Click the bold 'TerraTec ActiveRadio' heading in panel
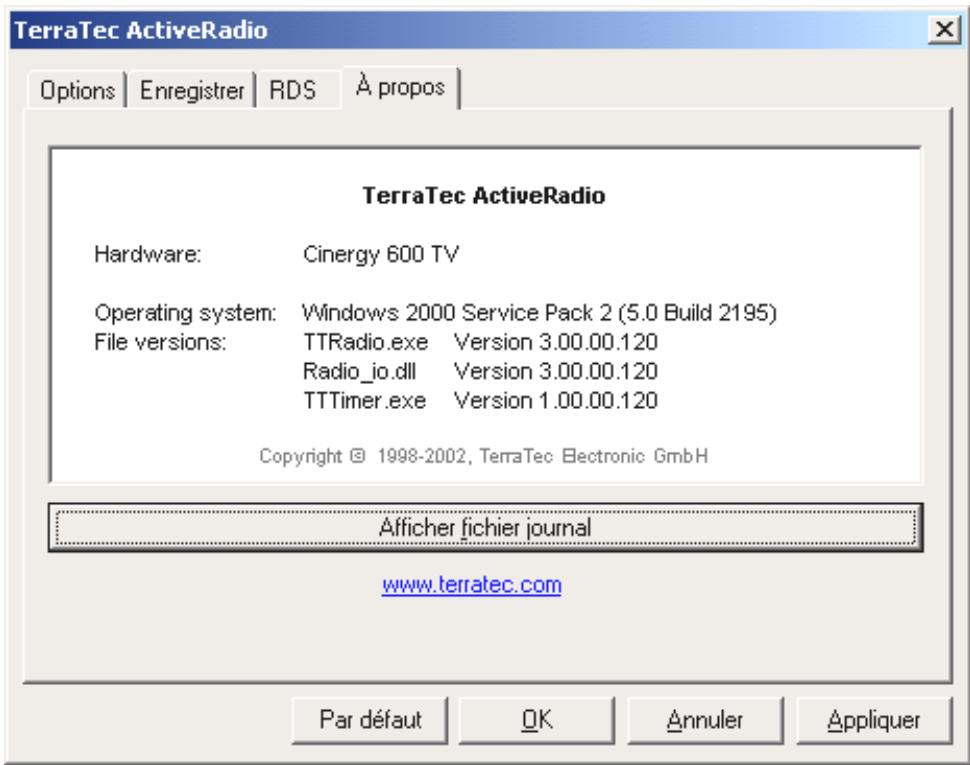Image resolution: width=970 pixels, height=765 pixels. tap(483, 195)
